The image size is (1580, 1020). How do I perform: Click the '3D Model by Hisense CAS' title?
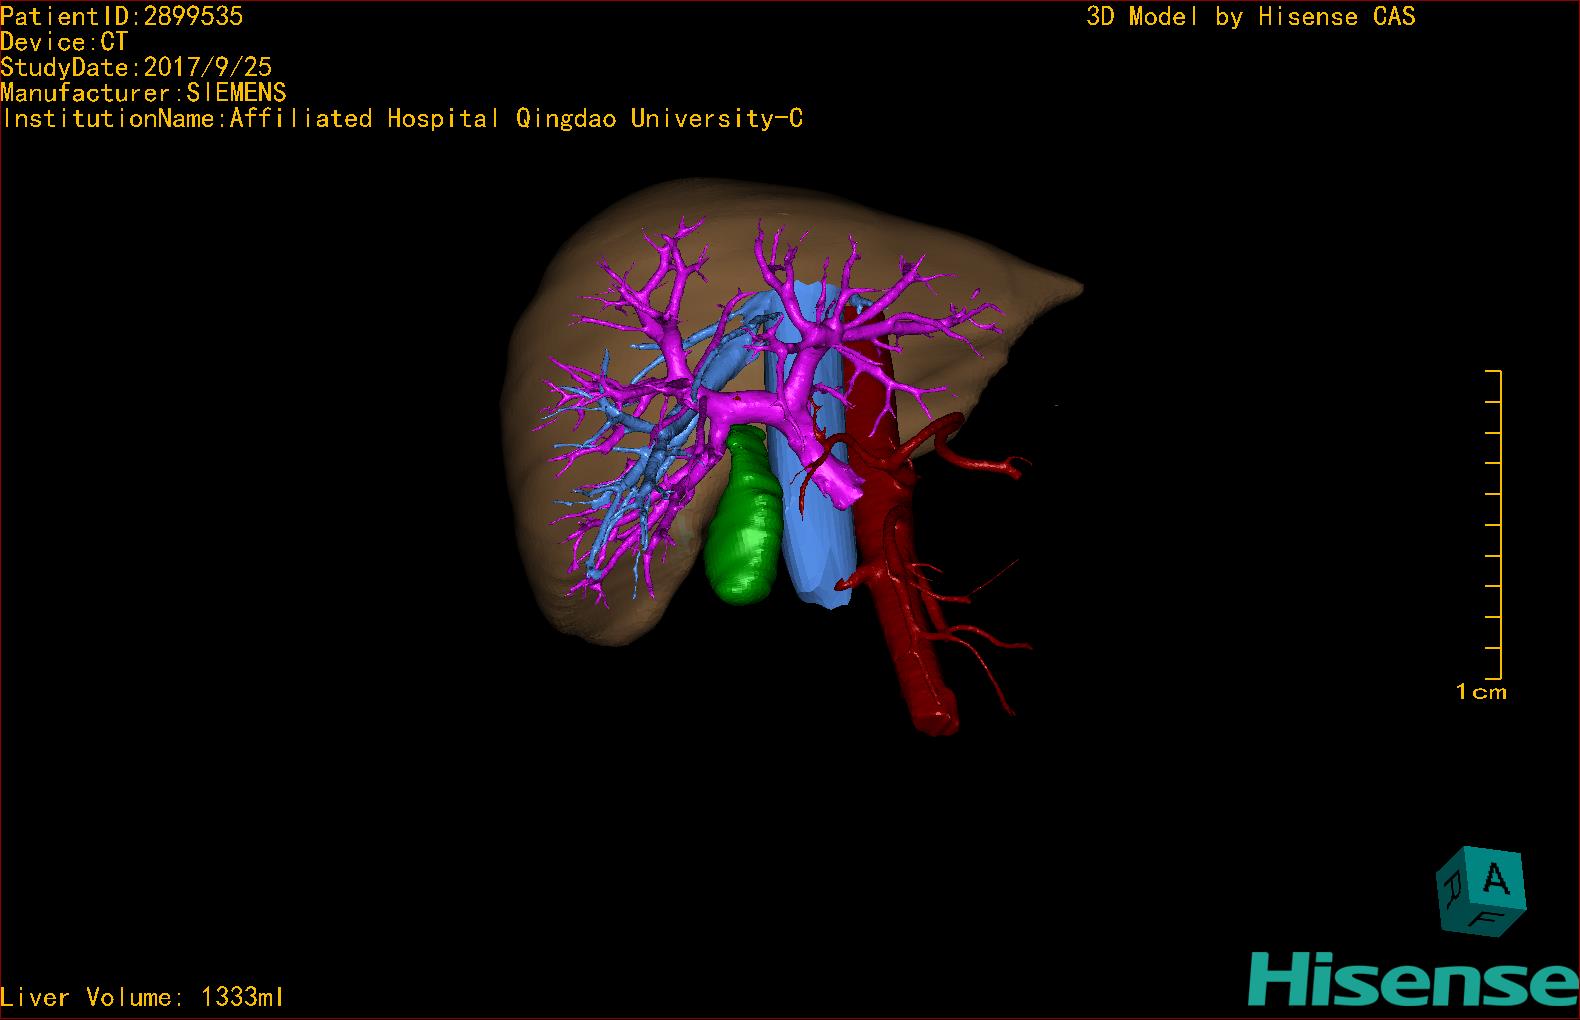click(1251, 16)
